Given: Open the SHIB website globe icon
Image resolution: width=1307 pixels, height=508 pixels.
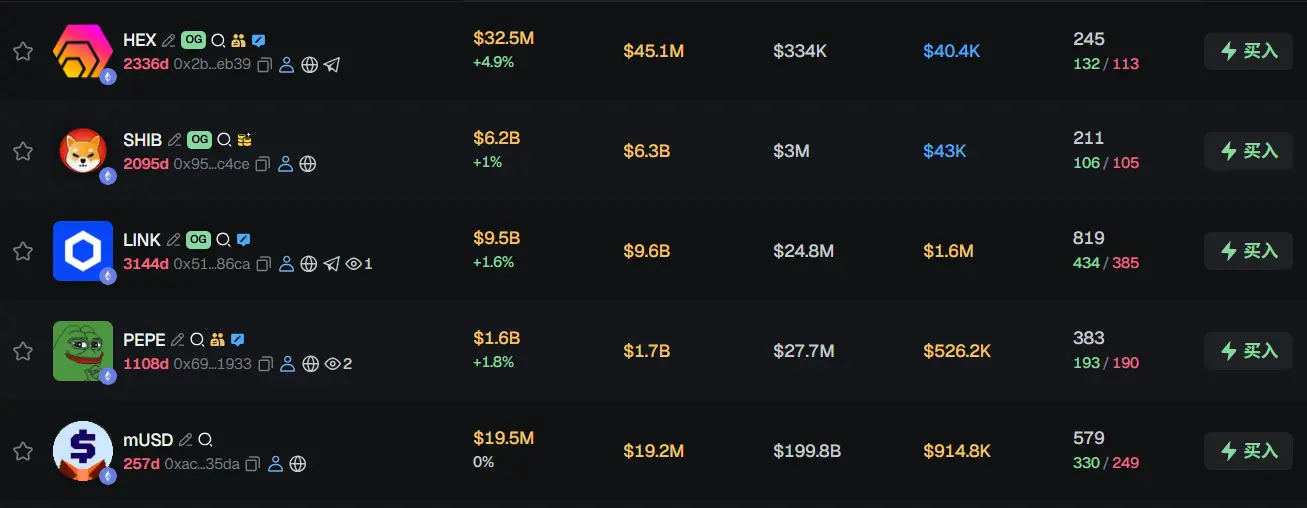Looking at the screenshot, I should (x=308, y=164).
